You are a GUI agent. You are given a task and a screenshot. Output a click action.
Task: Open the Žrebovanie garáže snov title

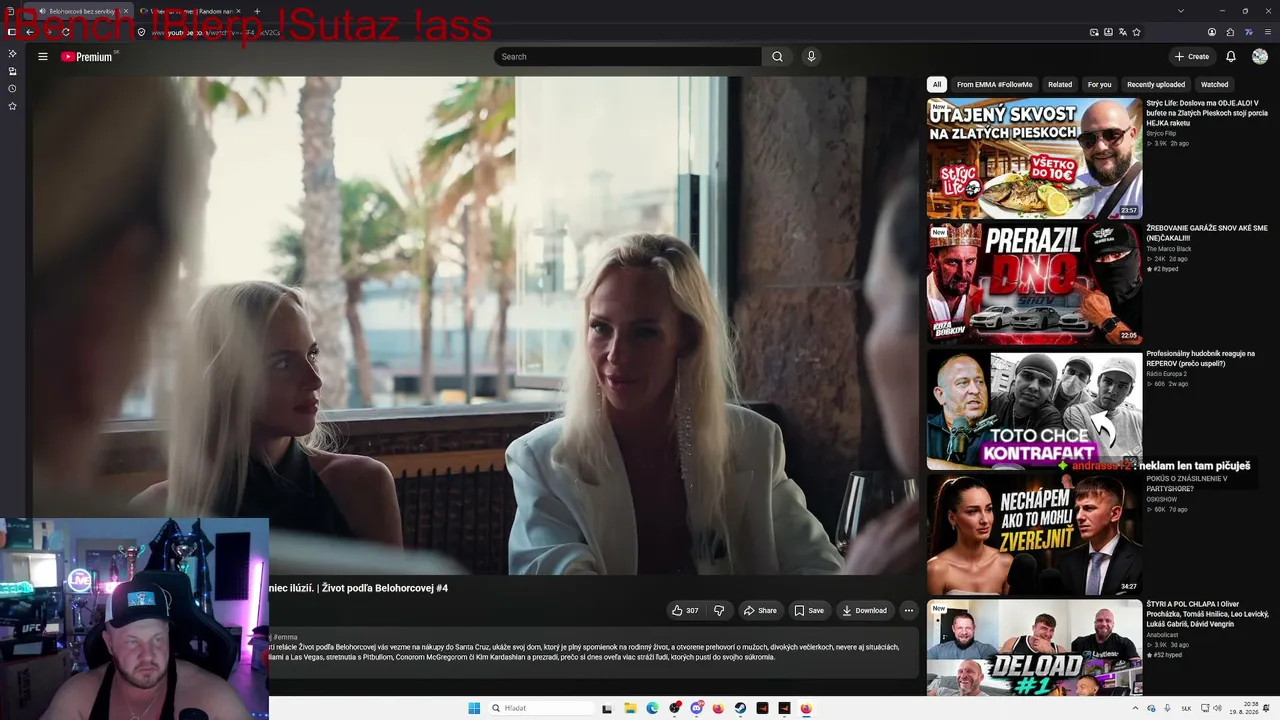click(1207, 233)
